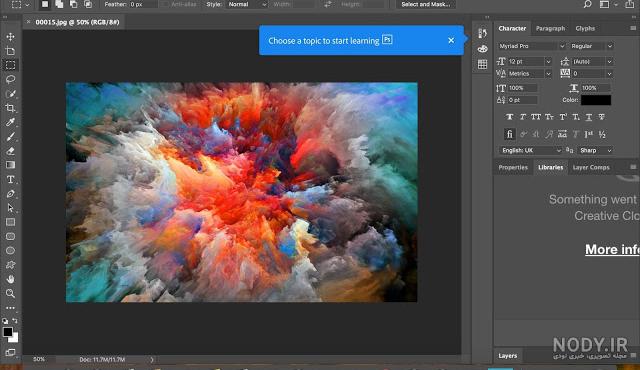Select the Horizontal Type tool
Screen dimensions: 640x370
coord(11,179)
